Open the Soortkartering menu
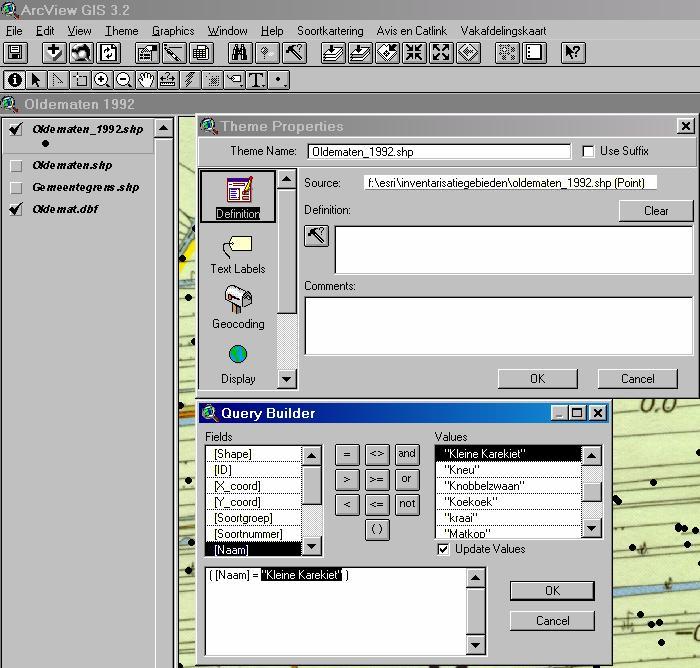Viewport: 700px width, 668px height. click(330, 31)
